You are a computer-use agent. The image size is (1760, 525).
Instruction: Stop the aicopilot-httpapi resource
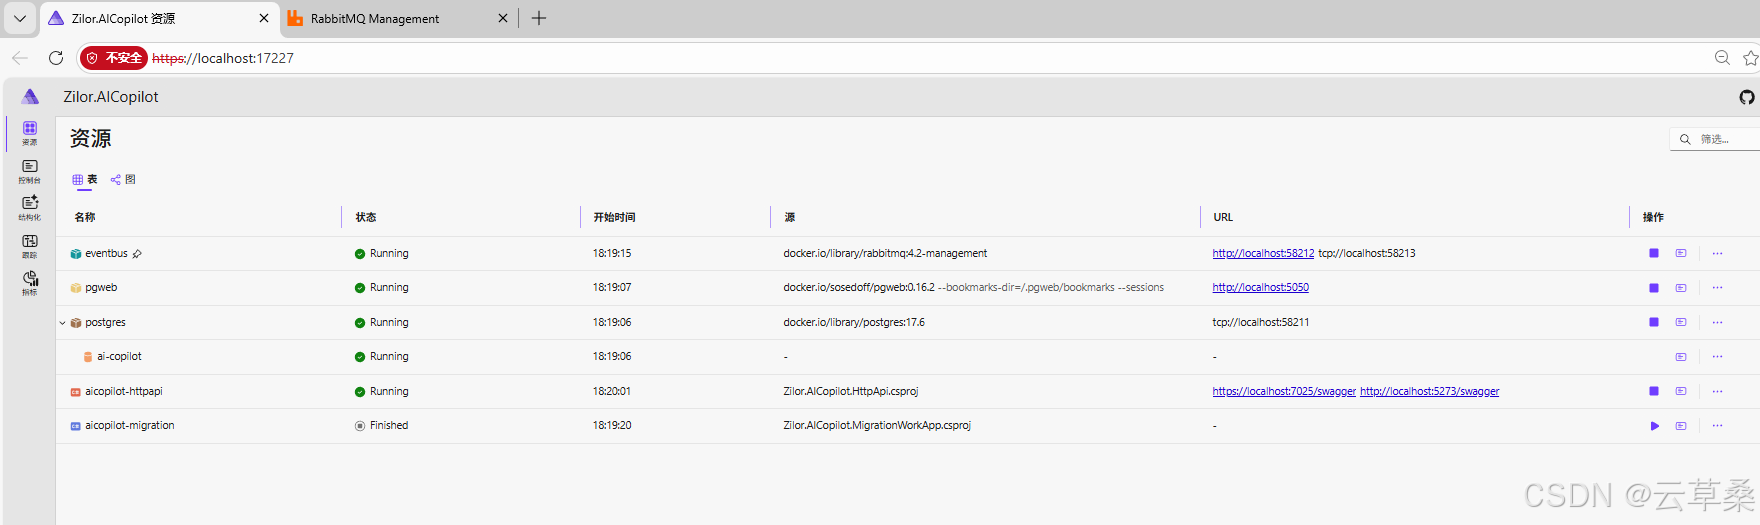[x=1654, y=391]
